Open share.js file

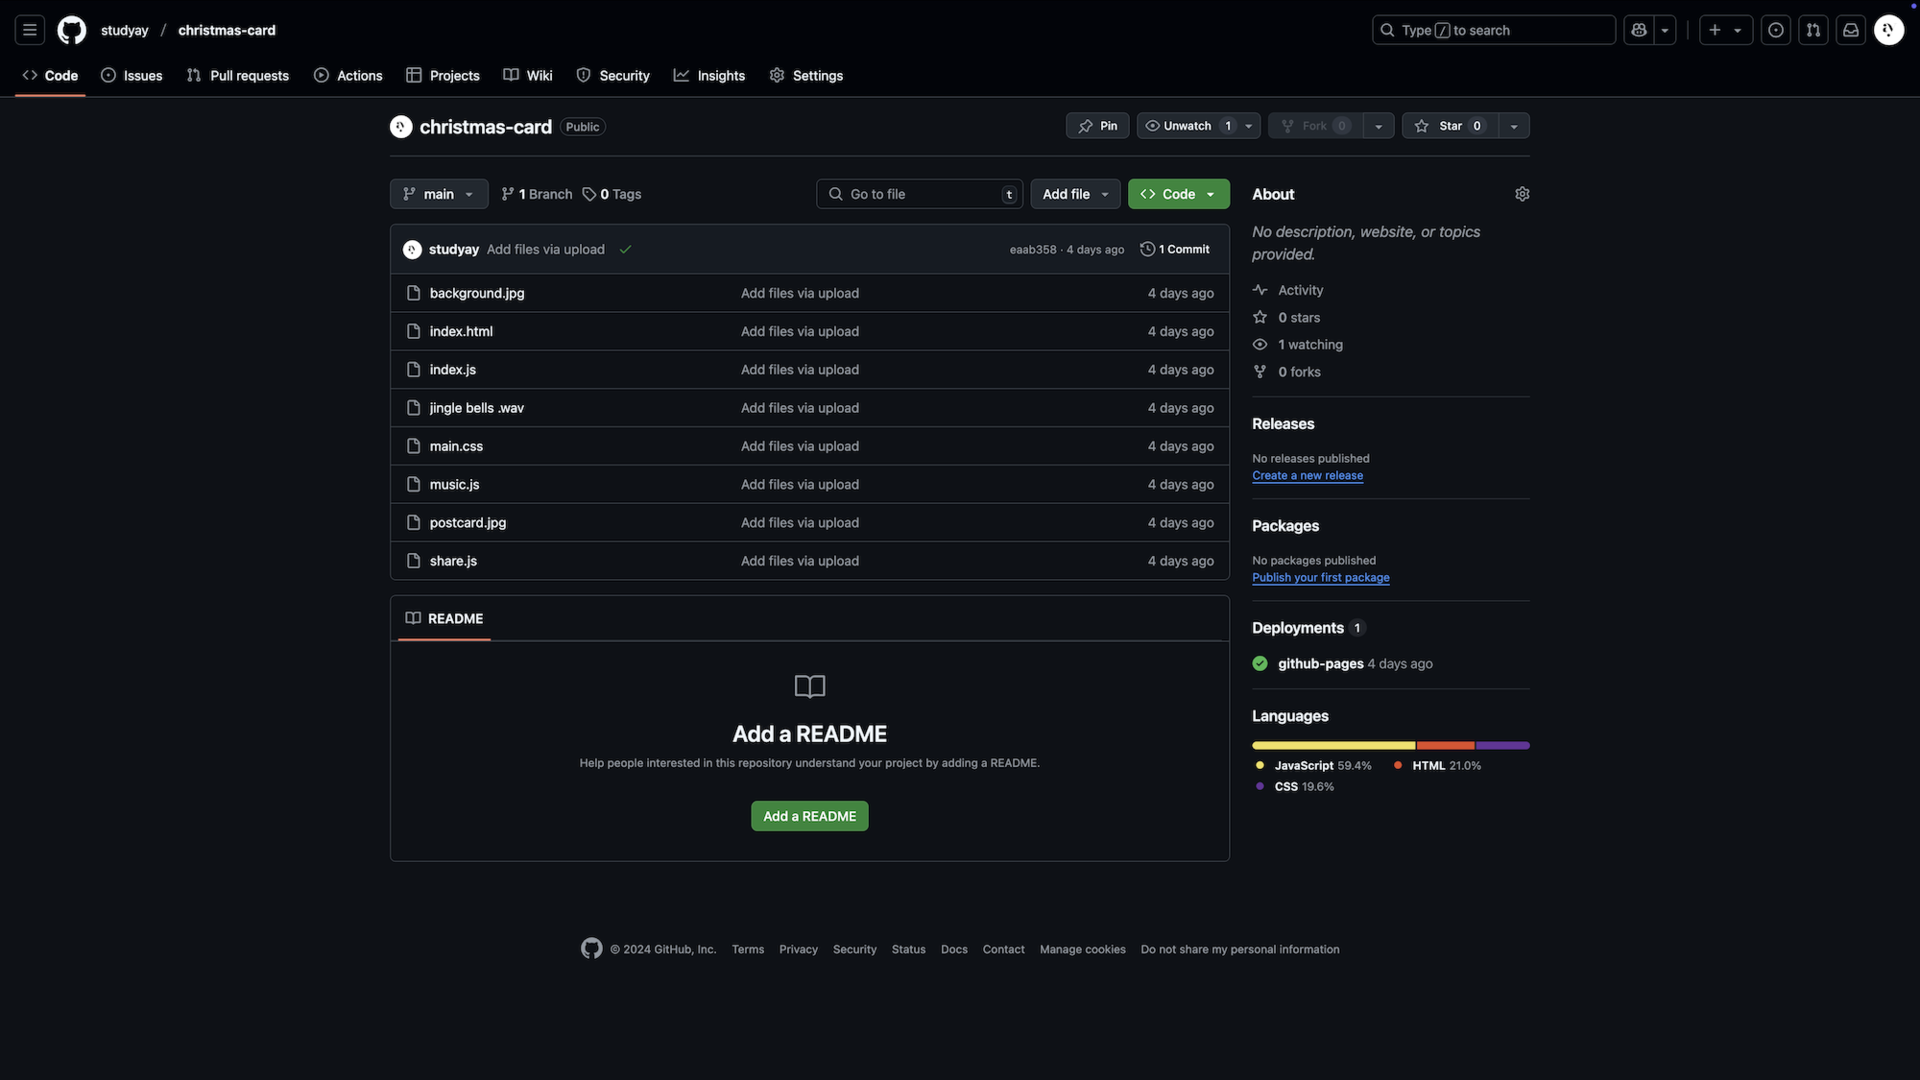click(x=453, y=561)
